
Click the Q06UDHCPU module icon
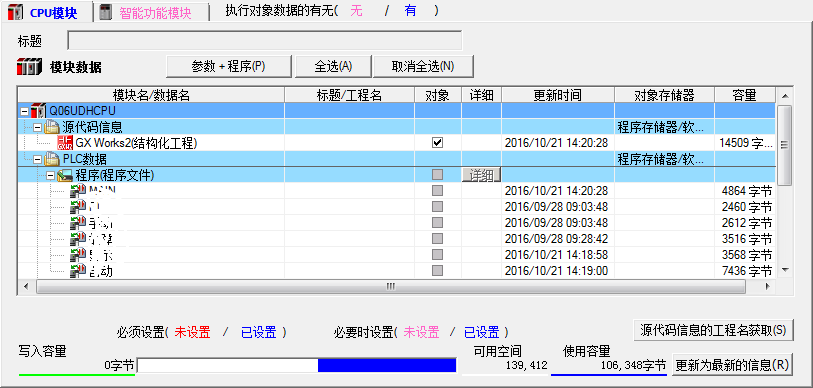(x=38, y=110)
